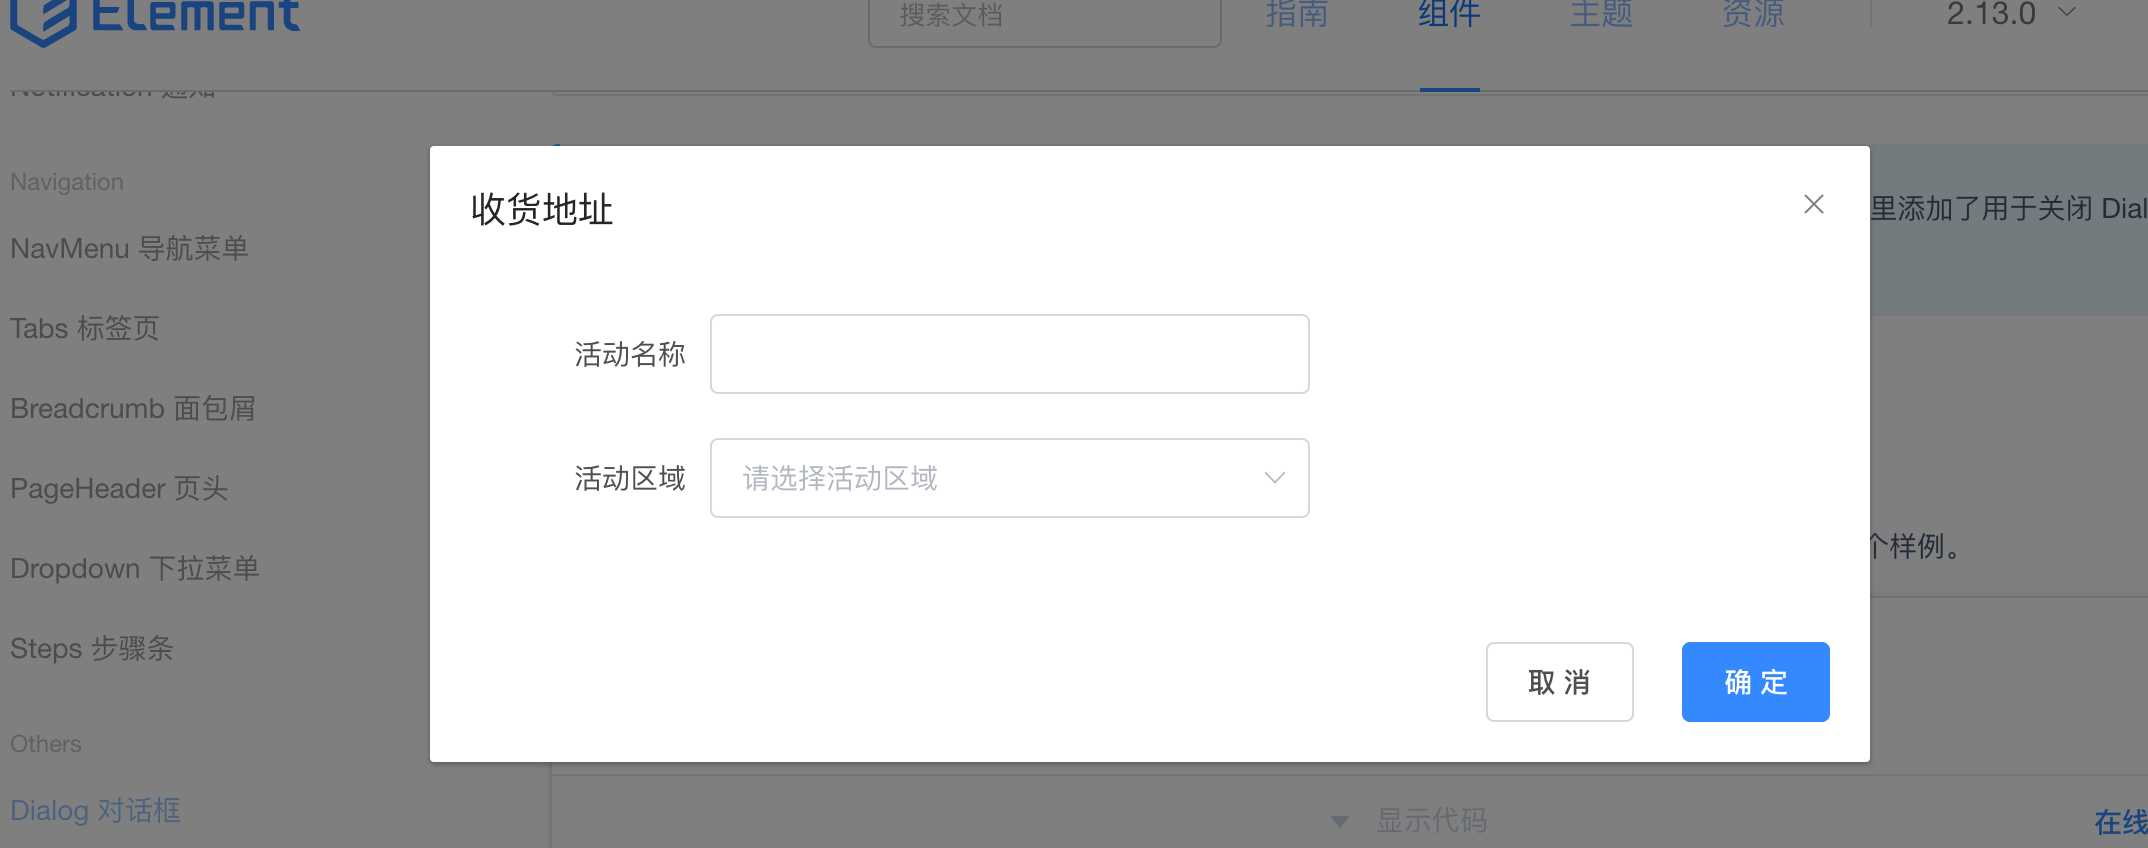
Task: Switch to the 组件 tab
Action: (x=1449, y=15)
